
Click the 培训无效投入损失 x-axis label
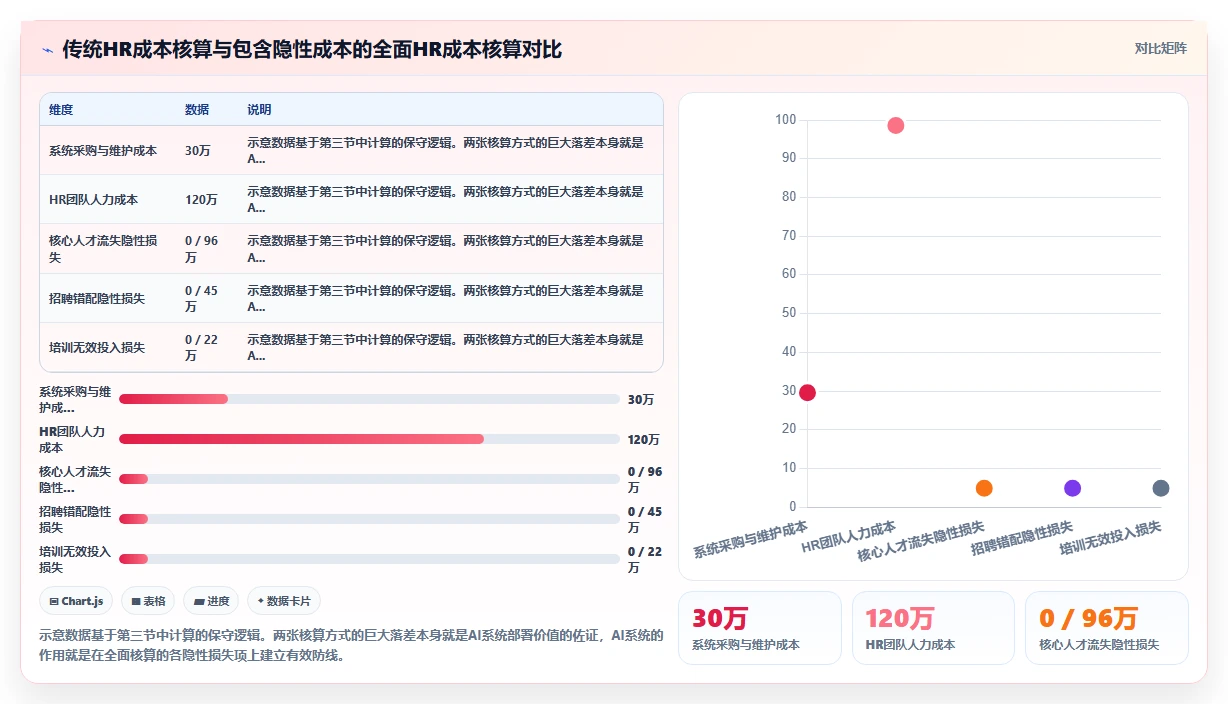(1110, 537)
